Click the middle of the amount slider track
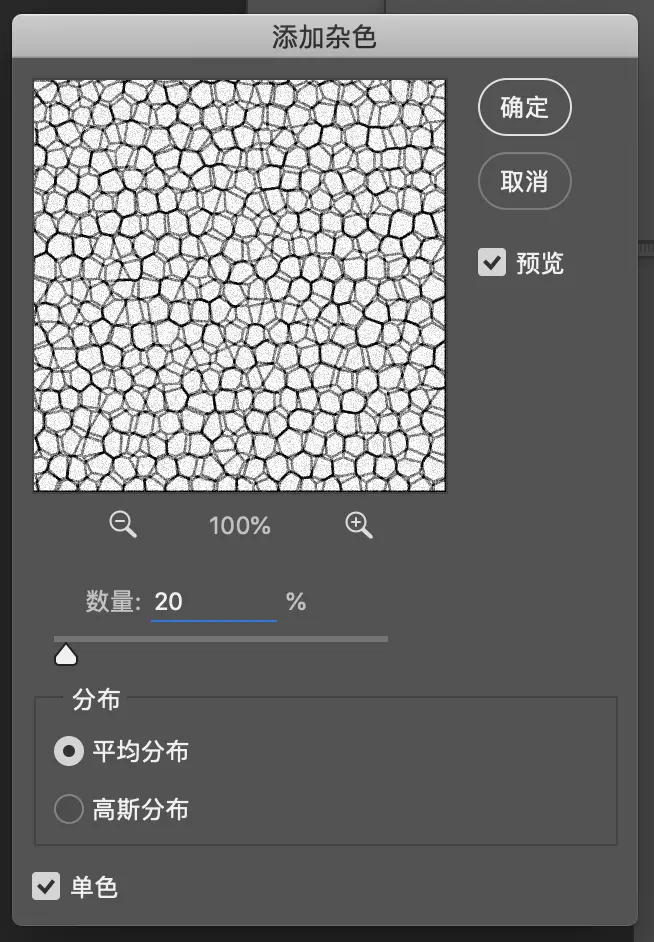Image resolution: width=654 pixels, height=942 pixels. coord(221,639)
